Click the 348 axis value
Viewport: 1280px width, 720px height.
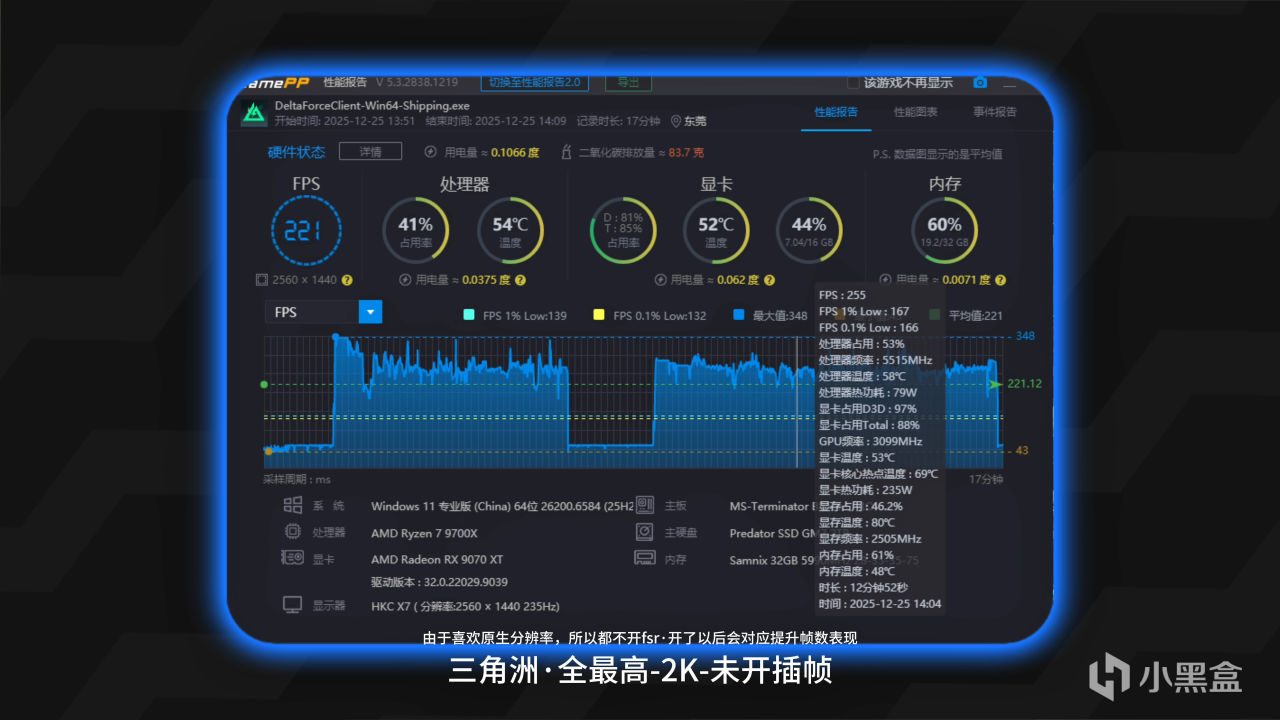coord(1025,336)
